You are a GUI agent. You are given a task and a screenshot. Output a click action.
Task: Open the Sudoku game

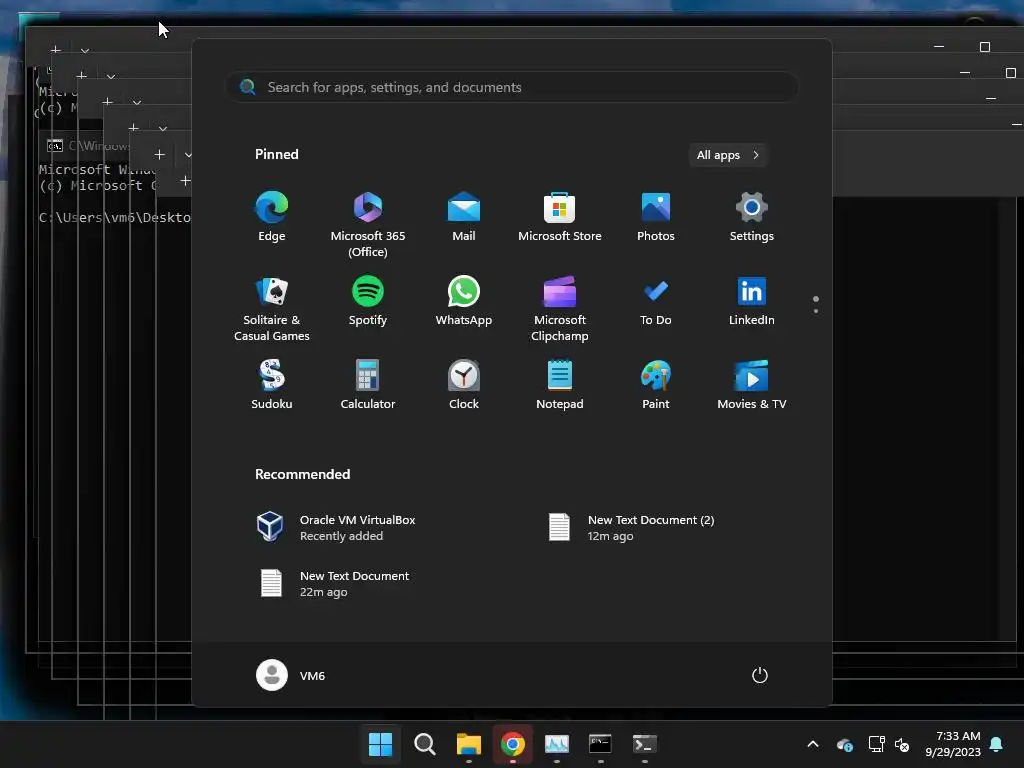[x=272, y=385]
